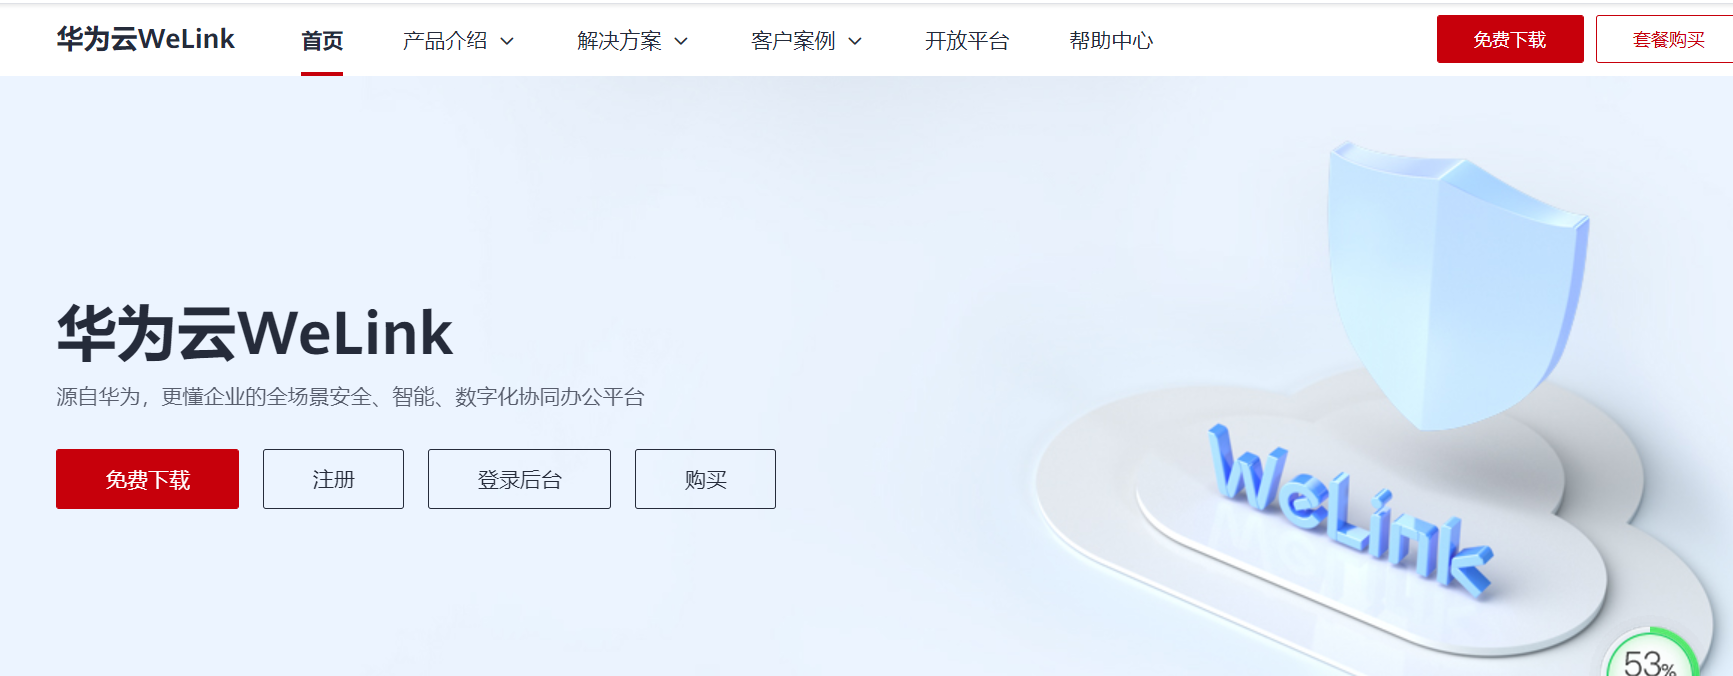Image resolution: width=1733 pixels, height=676 pixels.
Task: Click chevron arrow next to 客户案例
Action: [x=855, y=41]
